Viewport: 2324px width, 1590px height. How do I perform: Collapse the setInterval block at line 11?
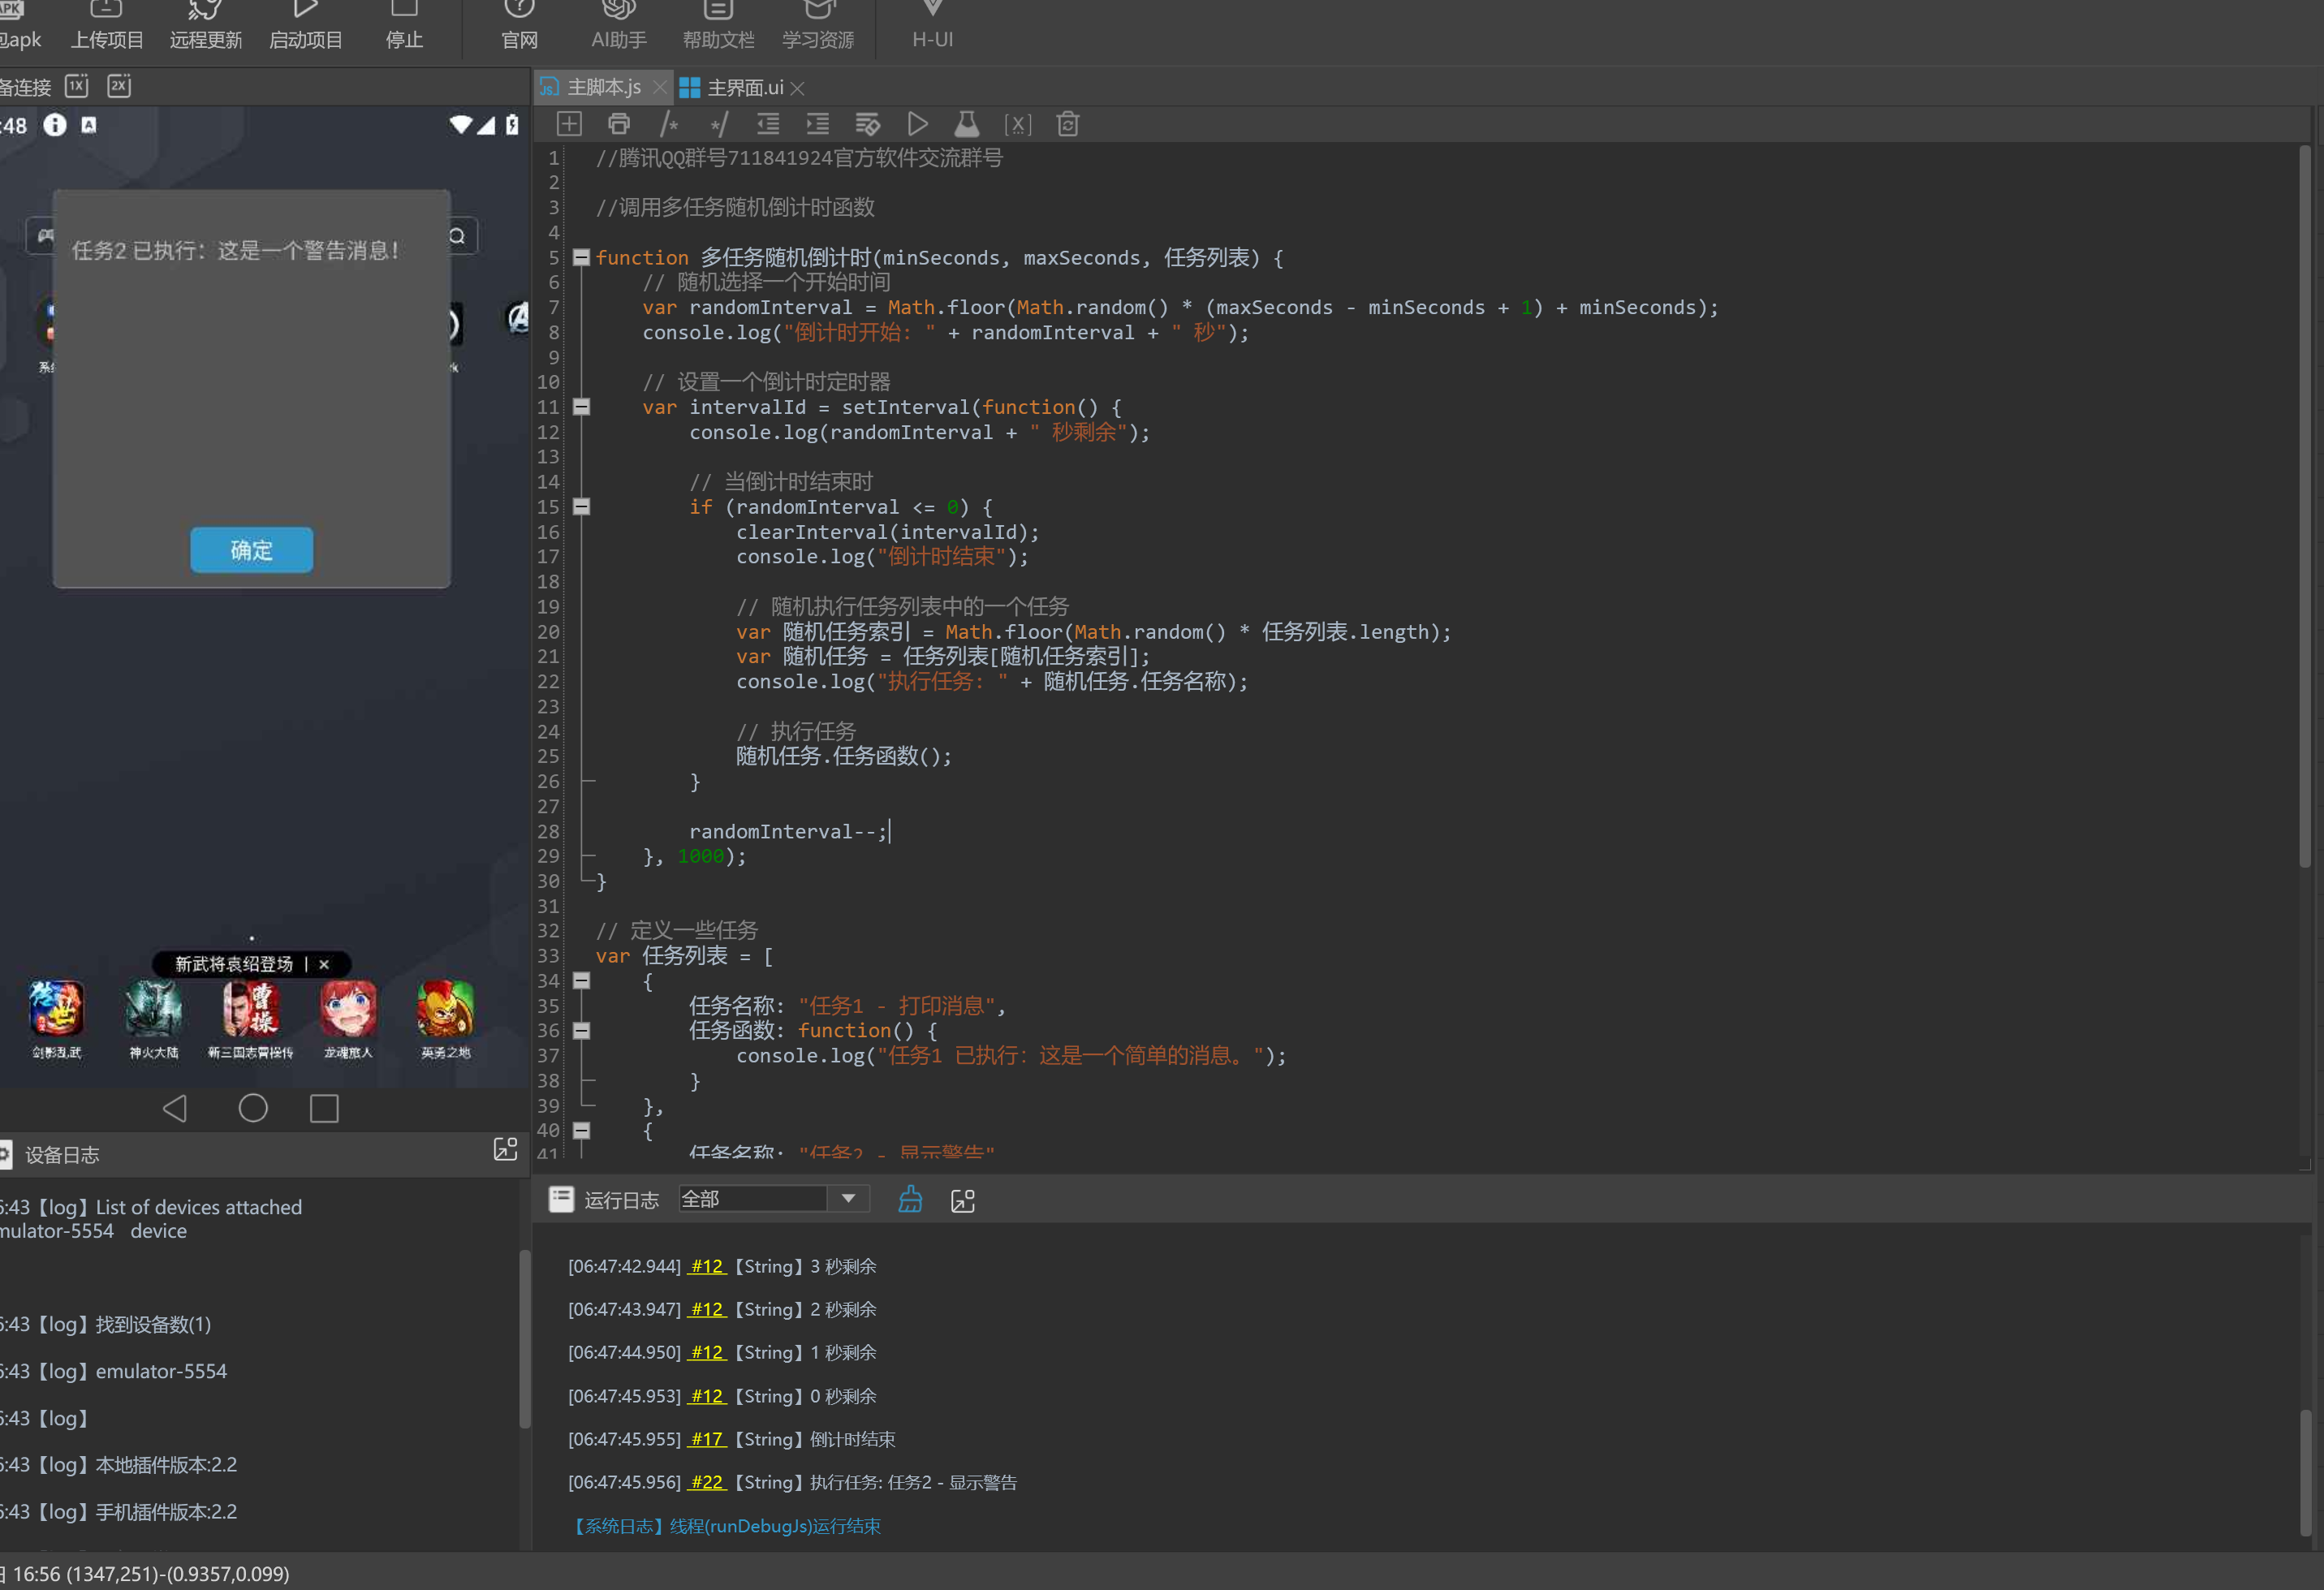click(581, 407)
